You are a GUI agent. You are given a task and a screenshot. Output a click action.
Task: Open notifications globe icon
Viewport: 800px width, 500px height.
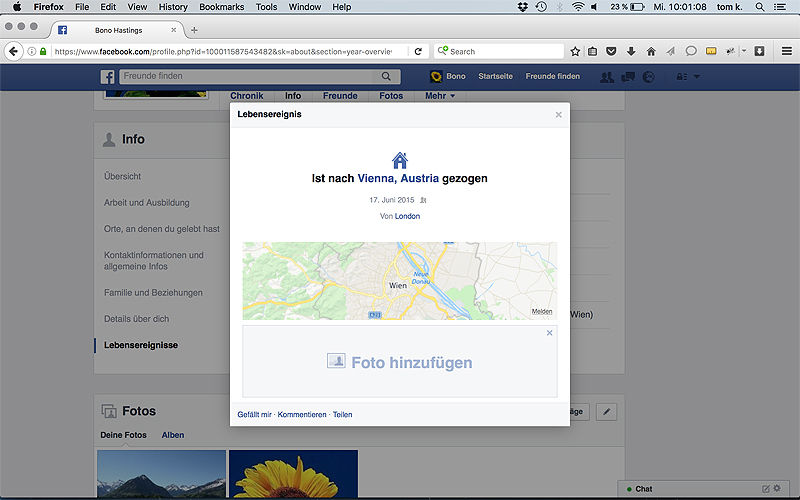click(648, 77)
